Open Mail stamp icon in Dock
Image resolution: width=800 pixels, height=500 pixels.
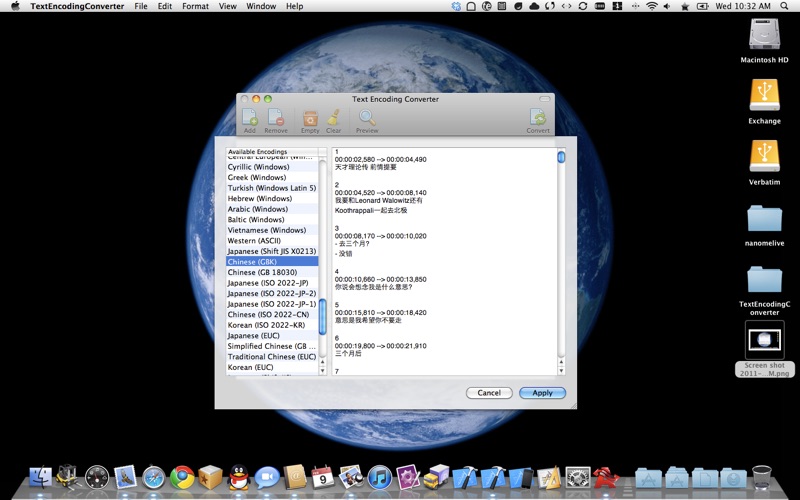coord(125,477)
